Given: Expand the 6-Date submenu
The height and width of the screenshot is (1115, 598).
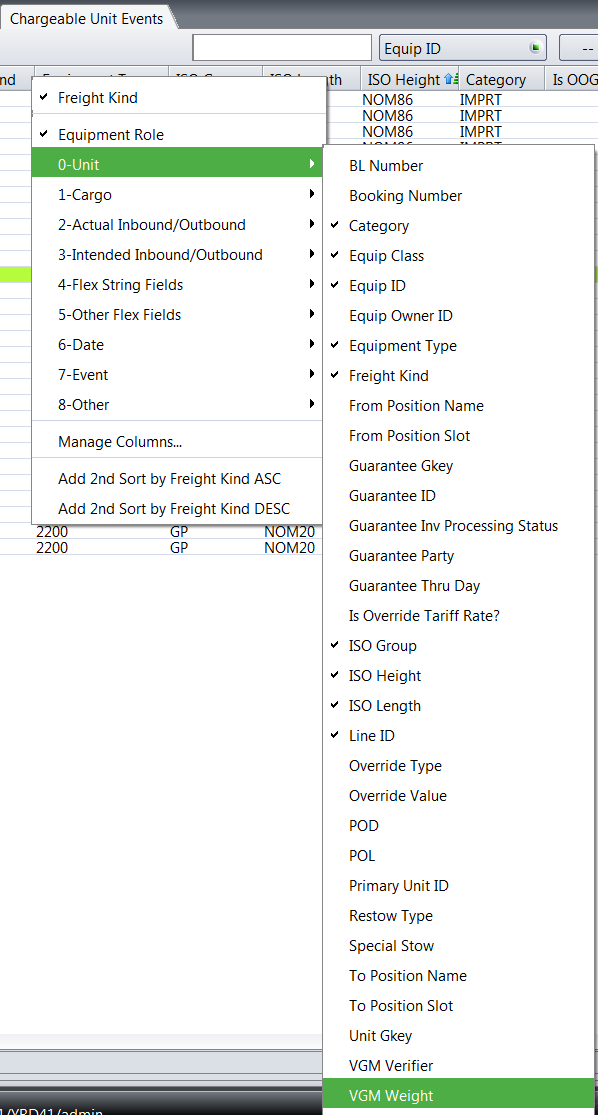Looking at the screenshot, I should [177, 344].
